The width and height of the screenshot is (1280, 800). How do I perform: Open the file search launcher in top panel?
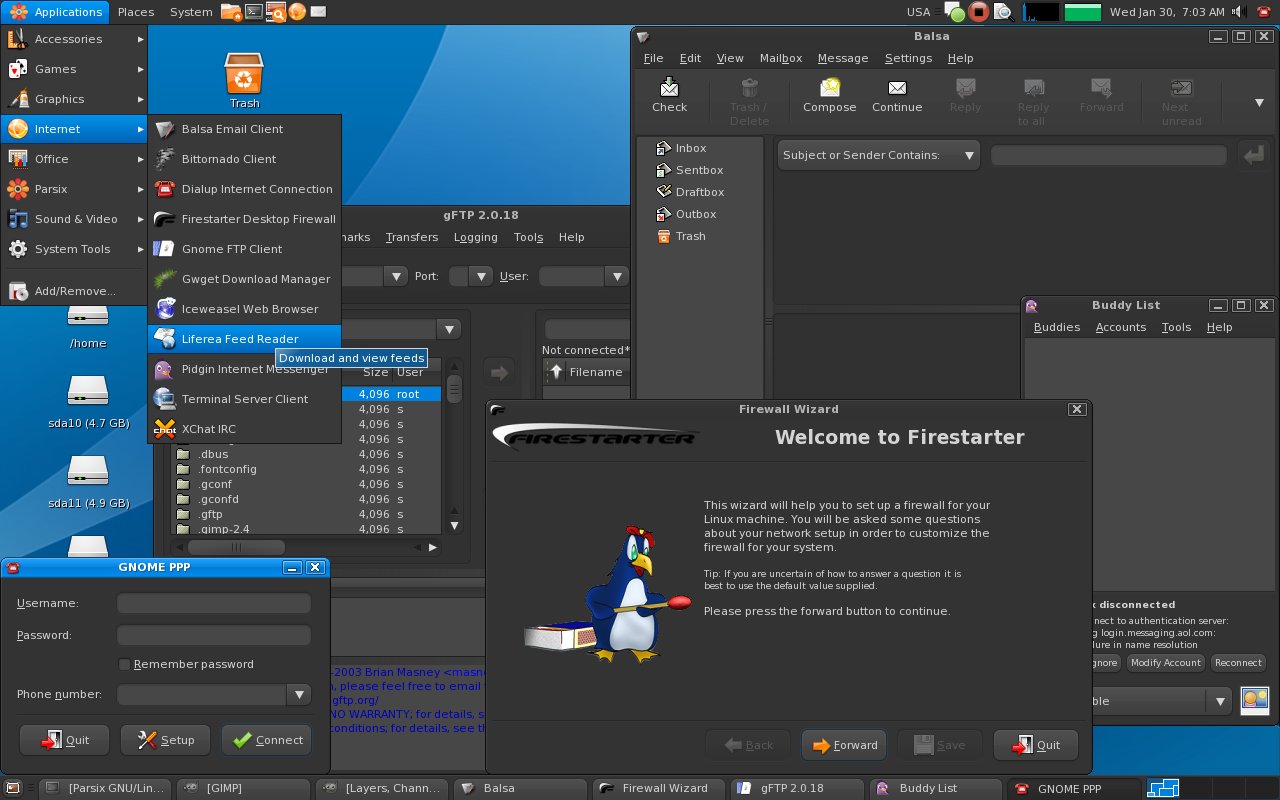(x=277, y=12)
